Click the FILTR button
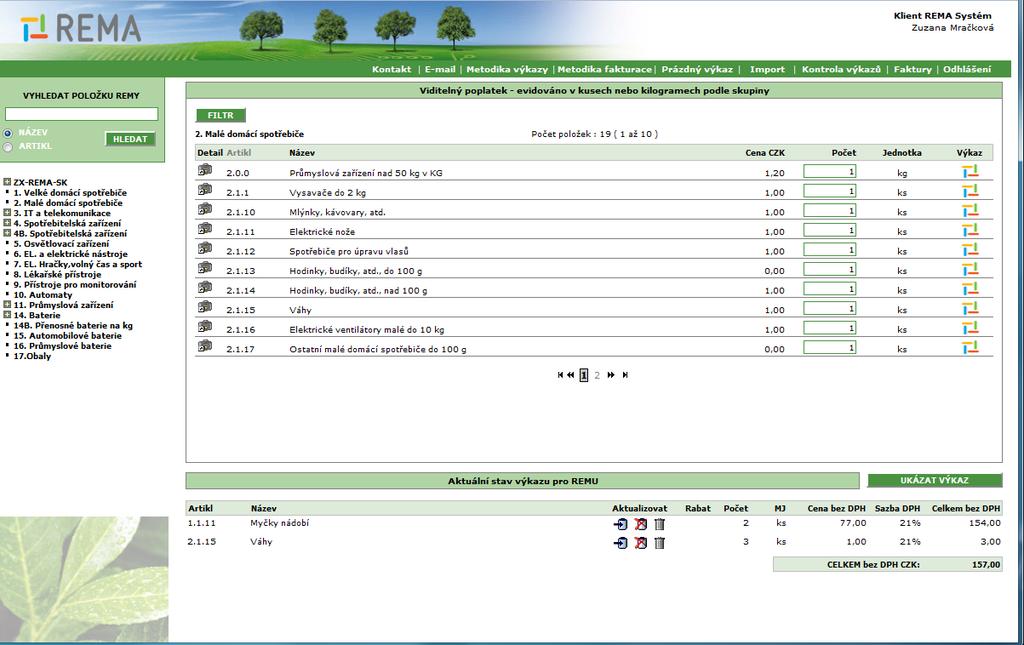 [x=221, y=116]
